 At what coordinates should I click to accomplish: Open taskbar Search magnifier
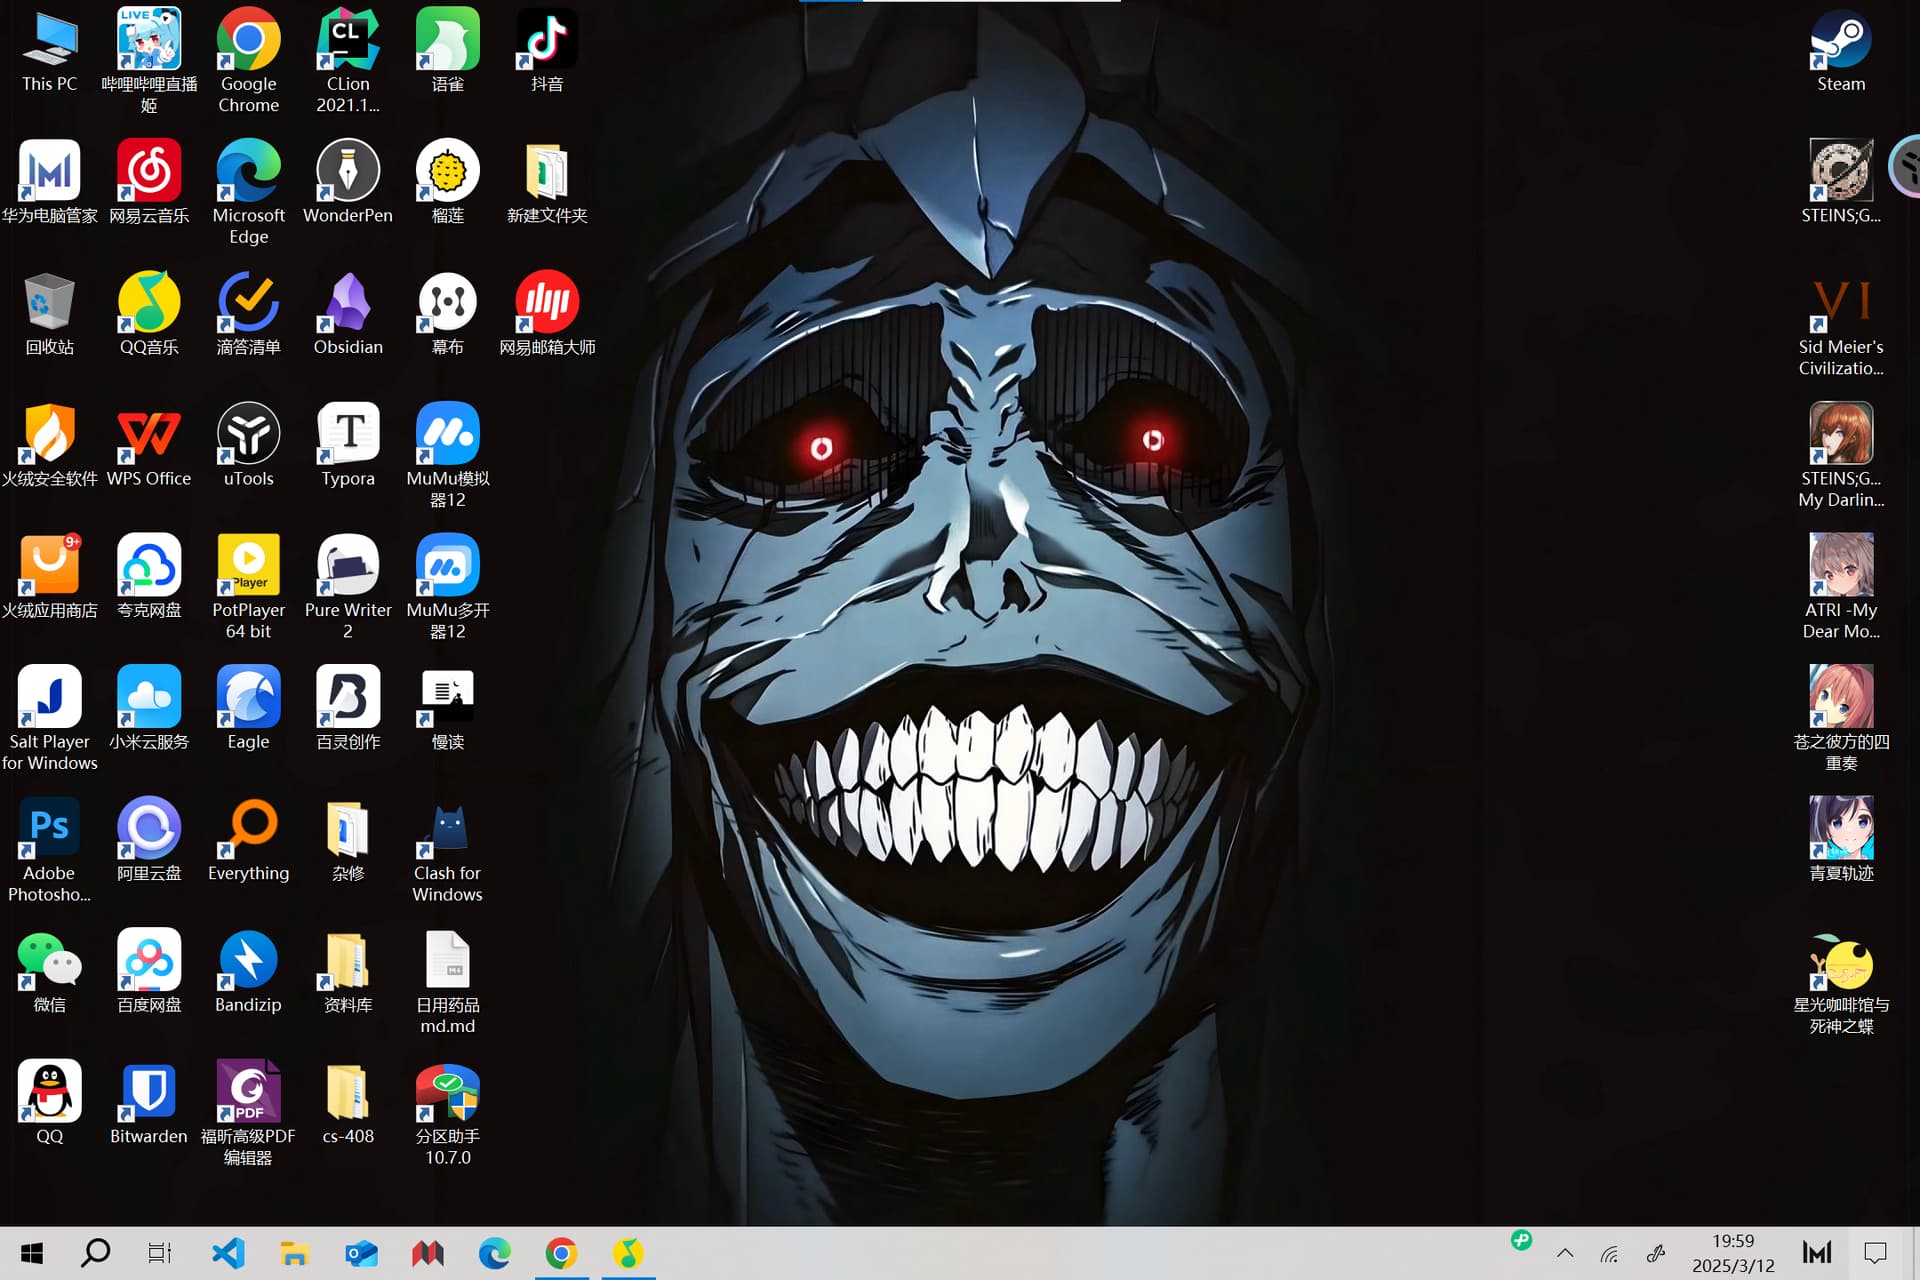coord(96,1253)
